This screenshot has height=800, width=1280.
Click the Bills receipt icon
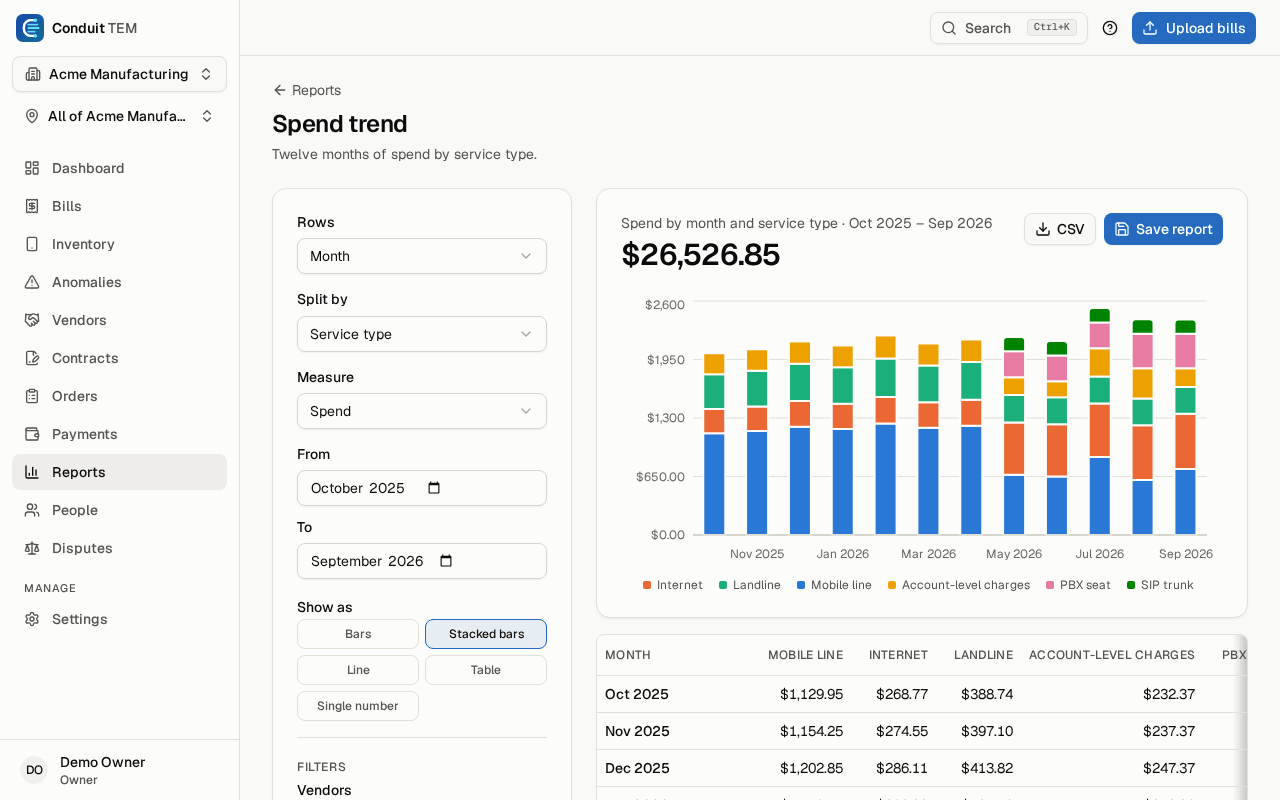point(32,206)
